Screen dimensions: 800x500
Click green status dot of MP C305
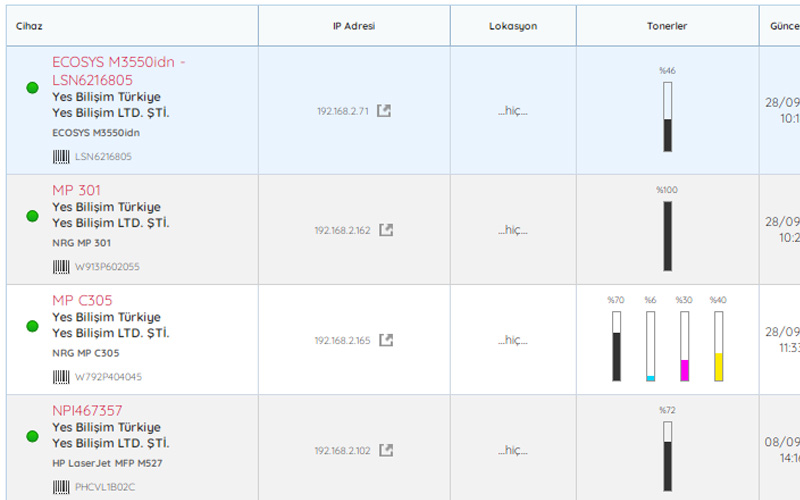pyautogui.click(x=32, y=326)
